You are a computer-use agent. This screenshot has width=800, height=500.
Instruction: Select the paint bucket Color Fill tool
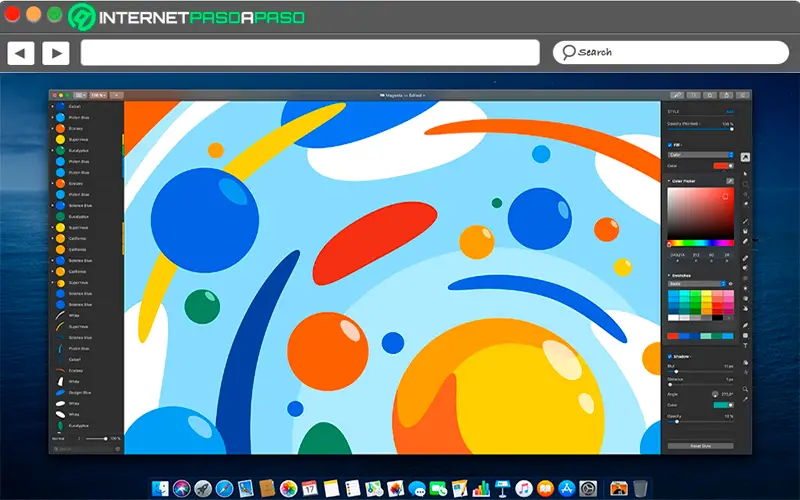click(x=745, y=232)
